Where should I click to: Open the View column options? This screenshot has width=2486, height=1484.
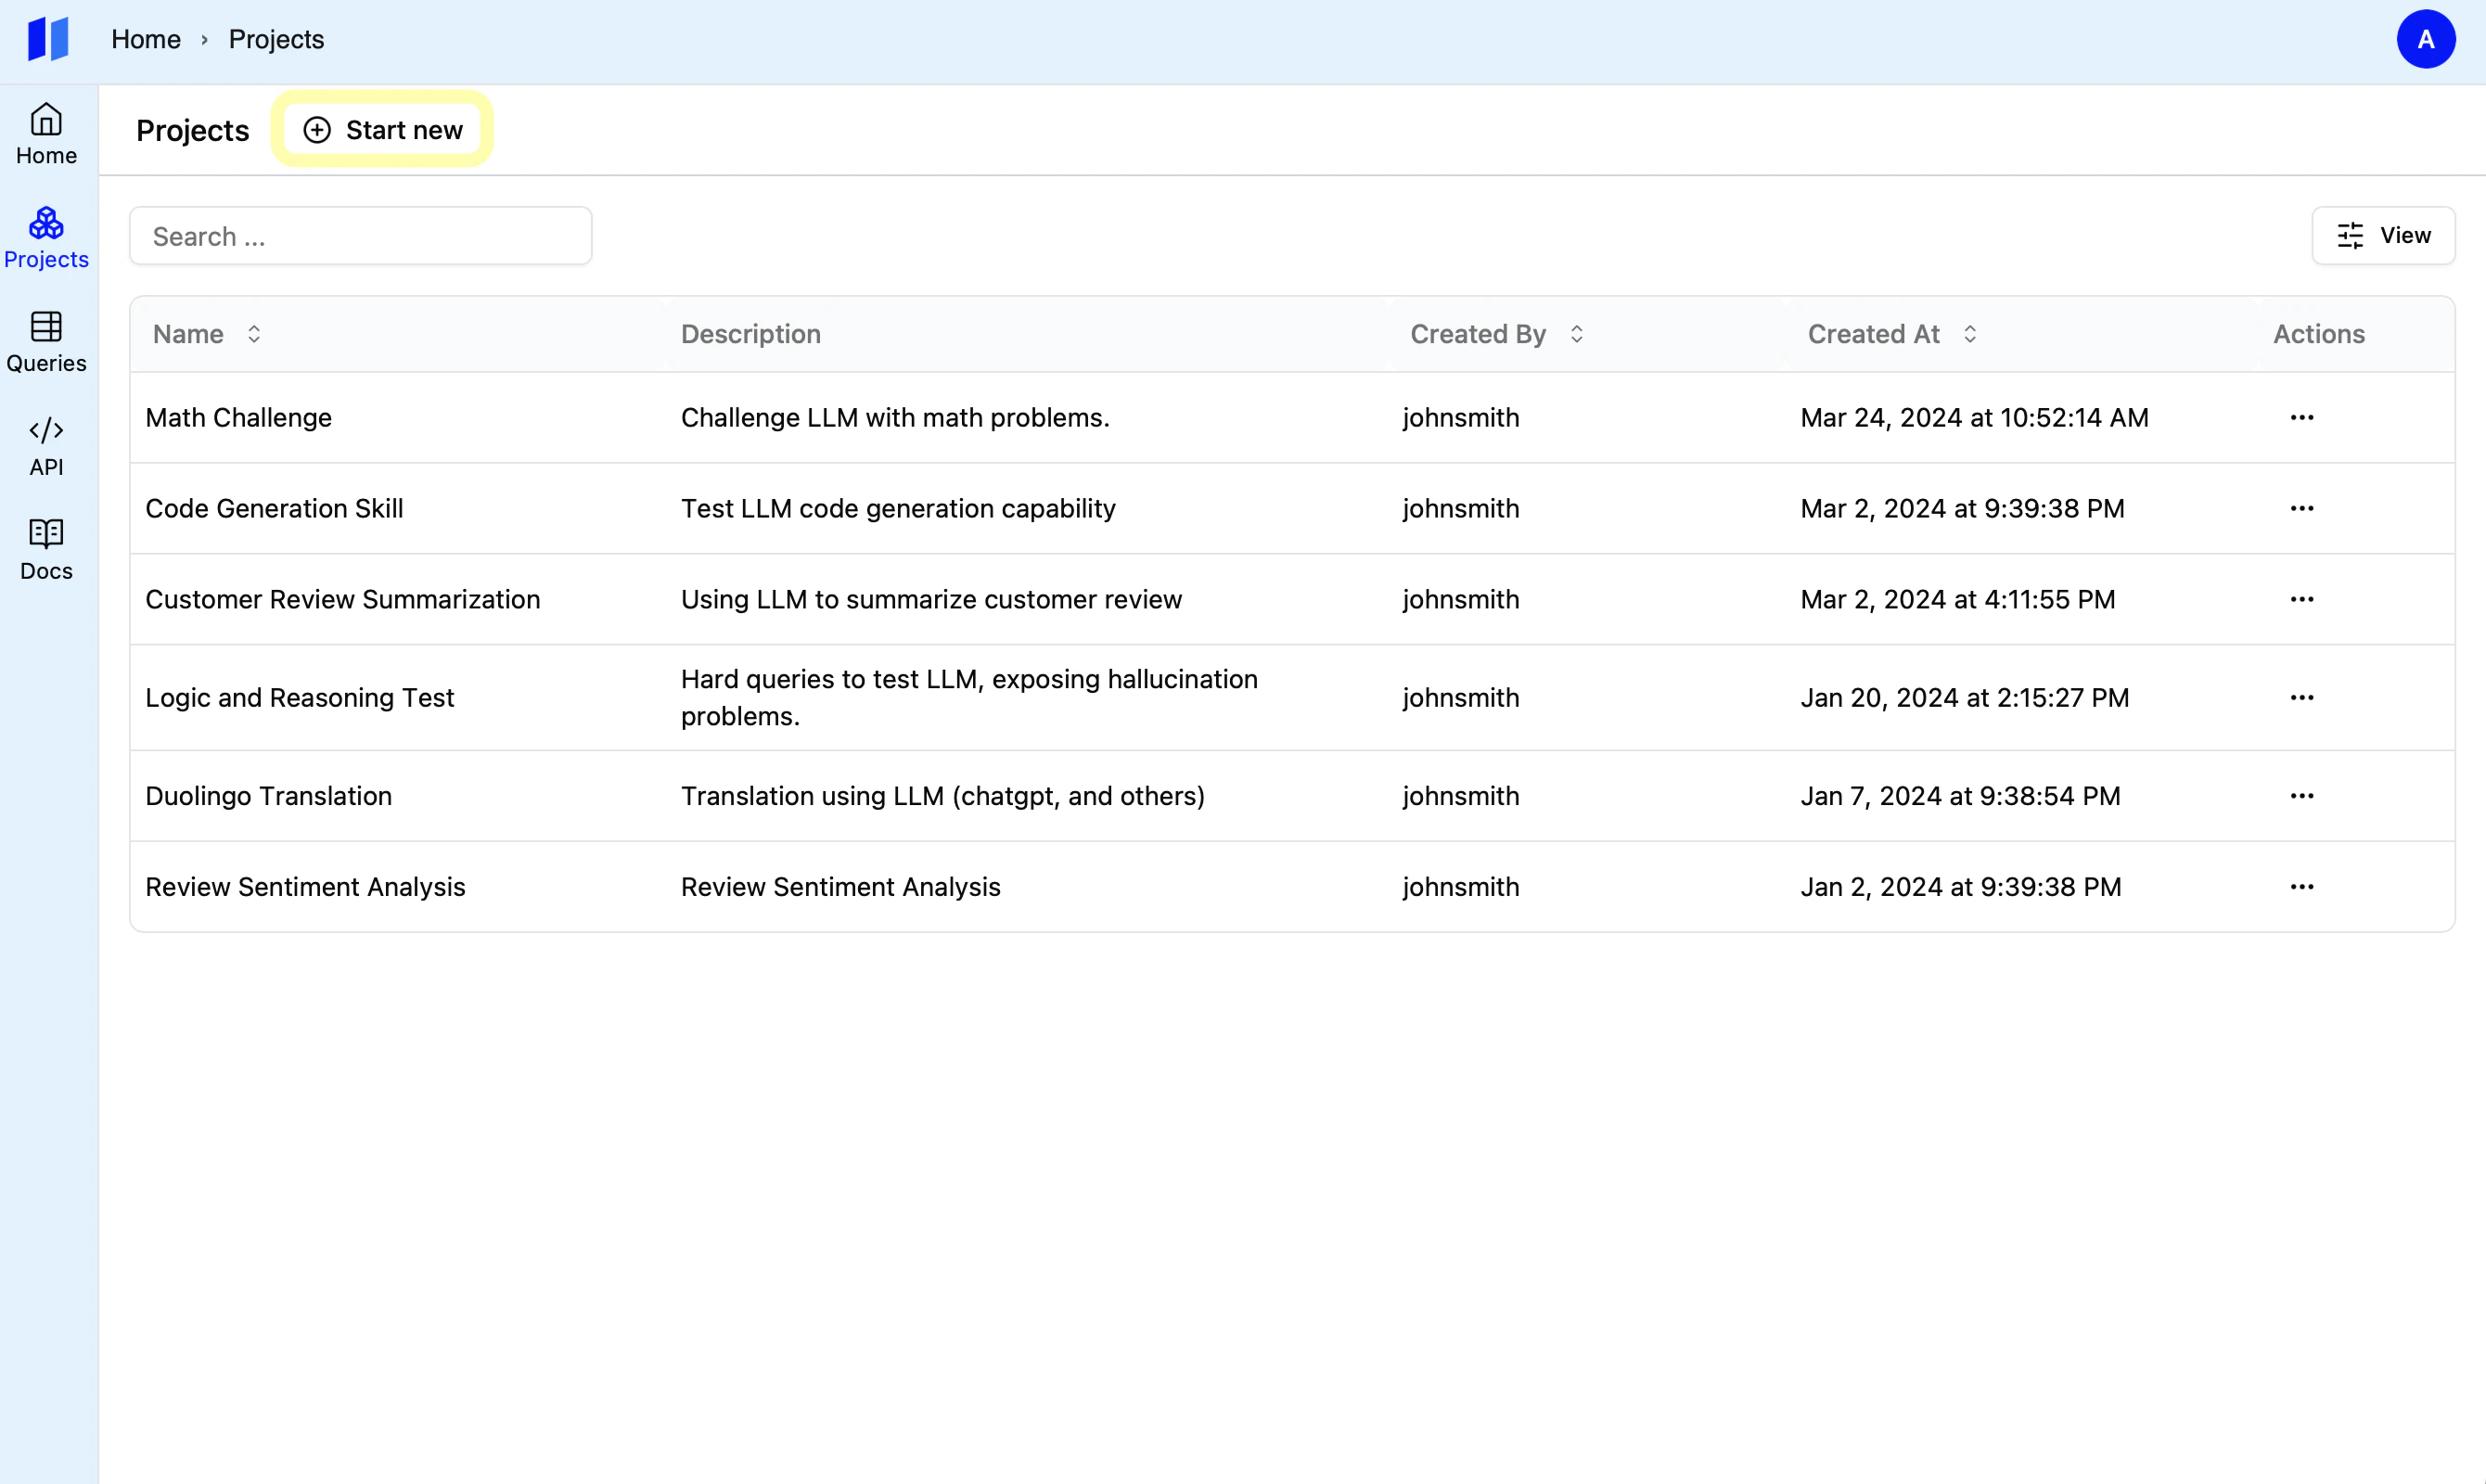(2383, 236)
